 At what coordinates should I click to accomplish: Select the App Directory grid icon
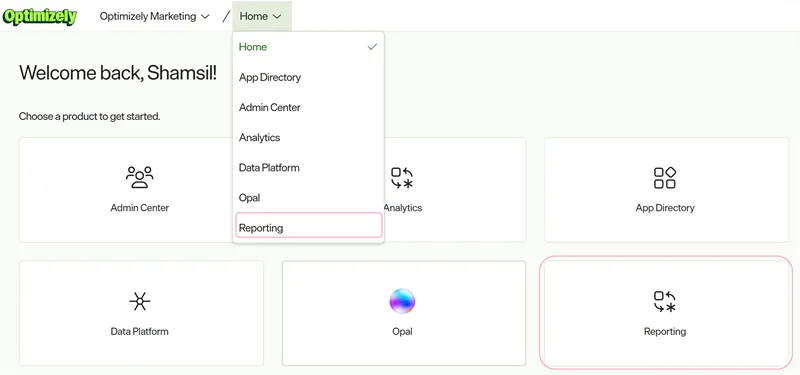coord(665,178)
